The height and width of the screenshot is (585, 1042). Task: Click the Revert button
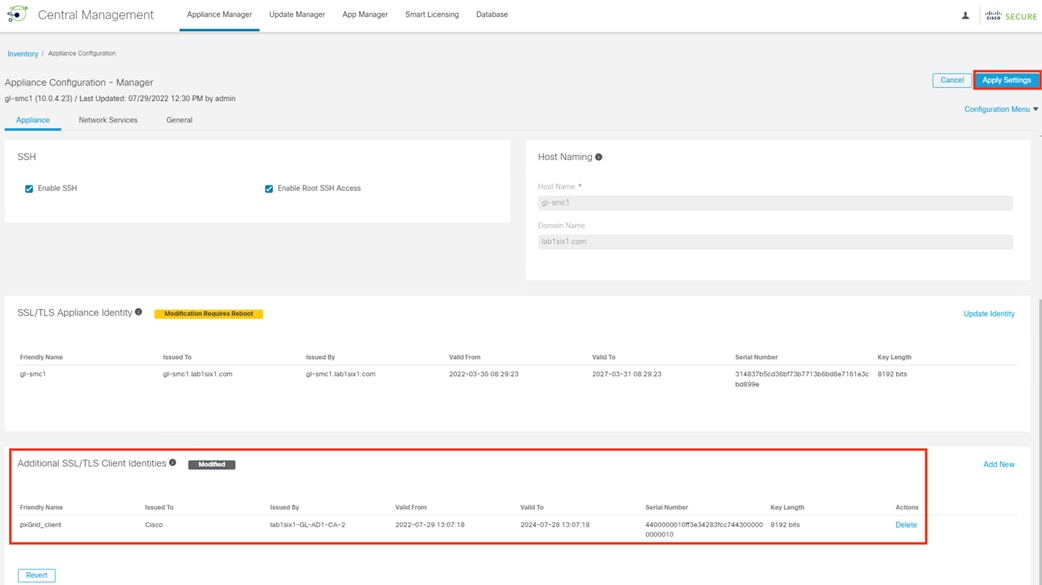coord(37,575)
